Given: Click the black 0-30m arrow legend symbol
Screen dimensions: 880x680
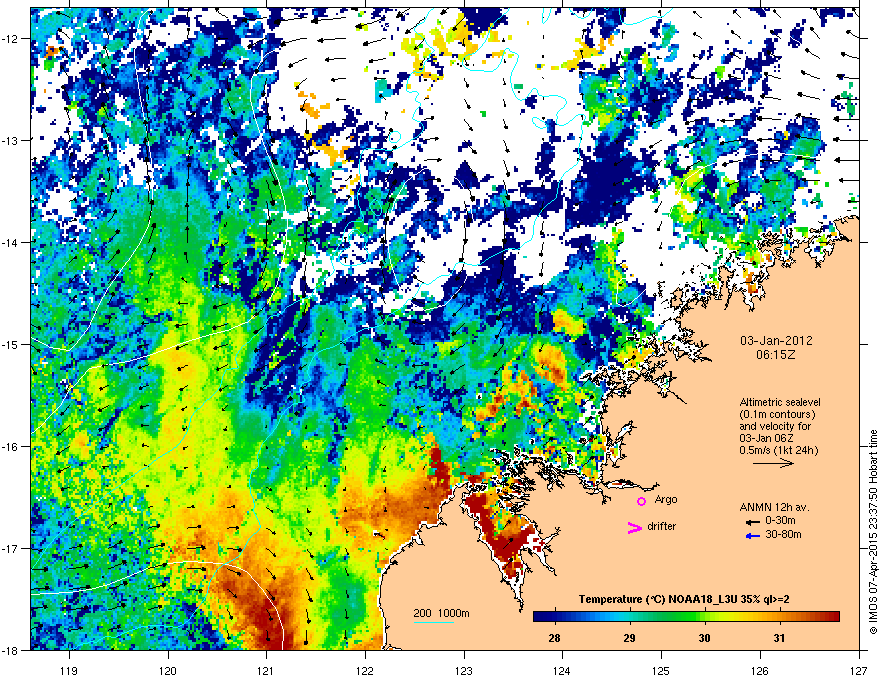Looking at the screenshot, I should click(x=752, y=522).
